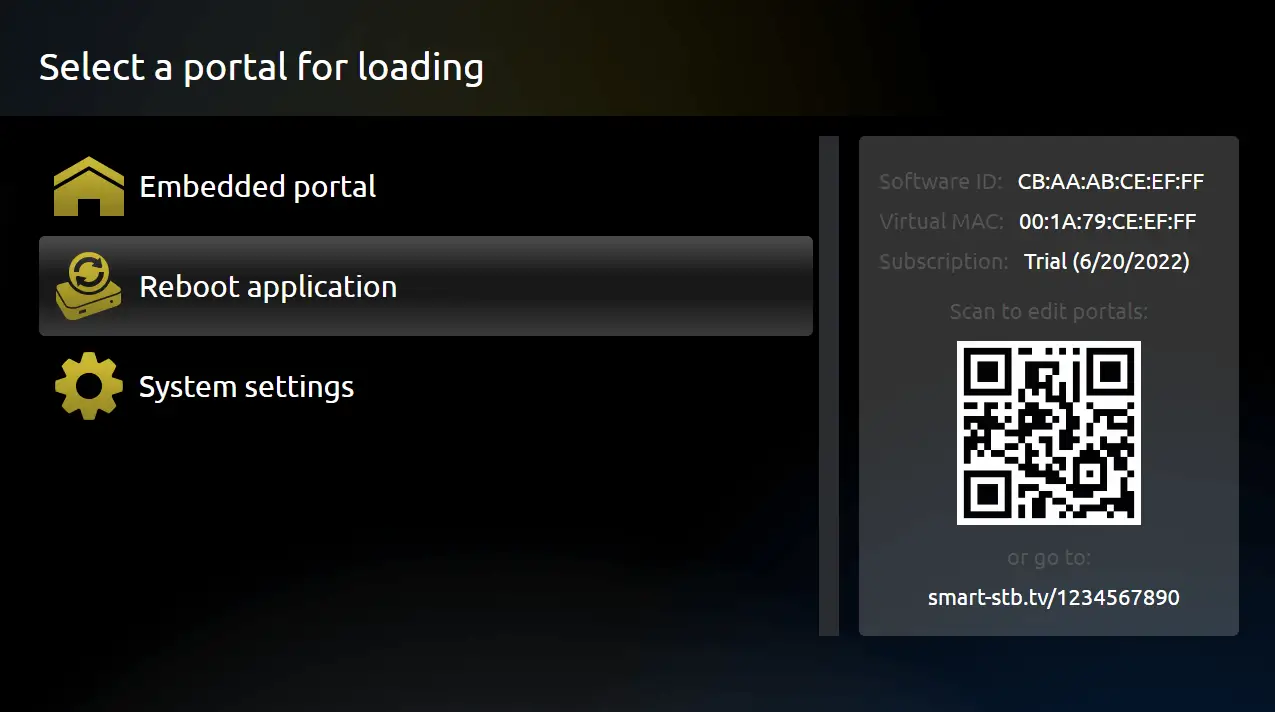
Task: Click the house icon for Embedded portal
Action: [x=89, y=186]
